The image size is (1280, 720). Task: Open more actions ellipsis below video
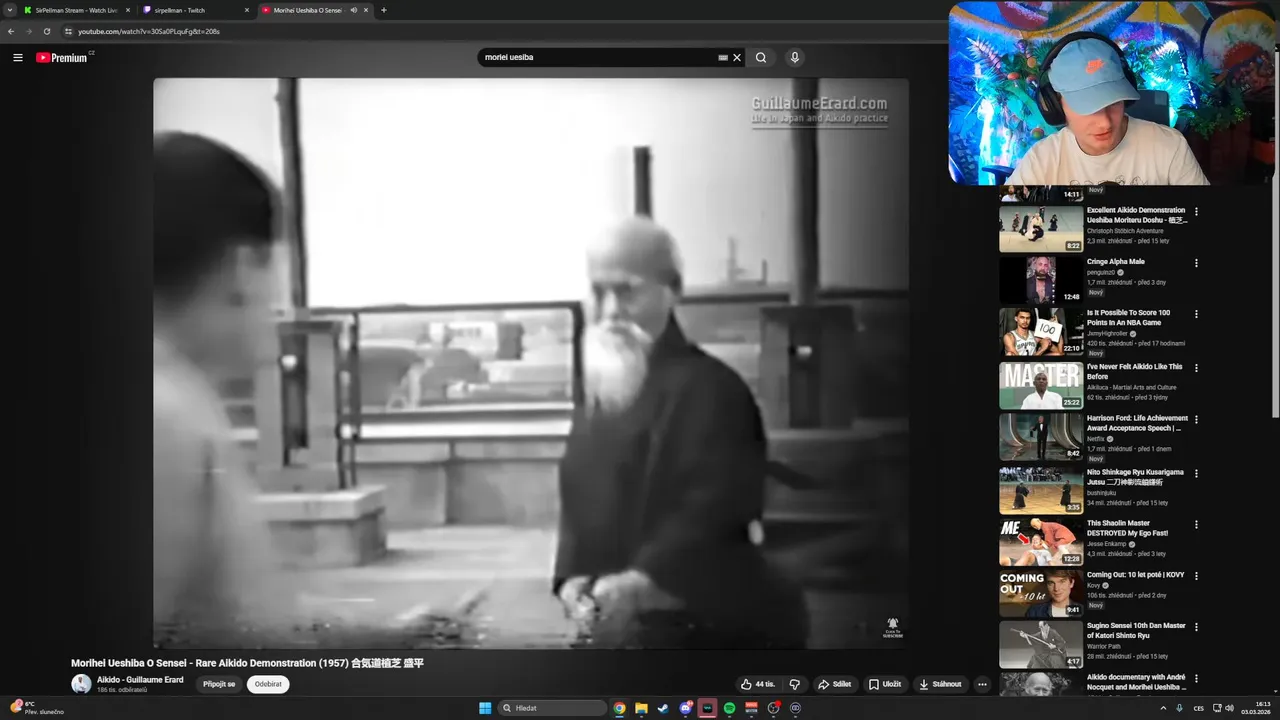click(x=982, y=684)
